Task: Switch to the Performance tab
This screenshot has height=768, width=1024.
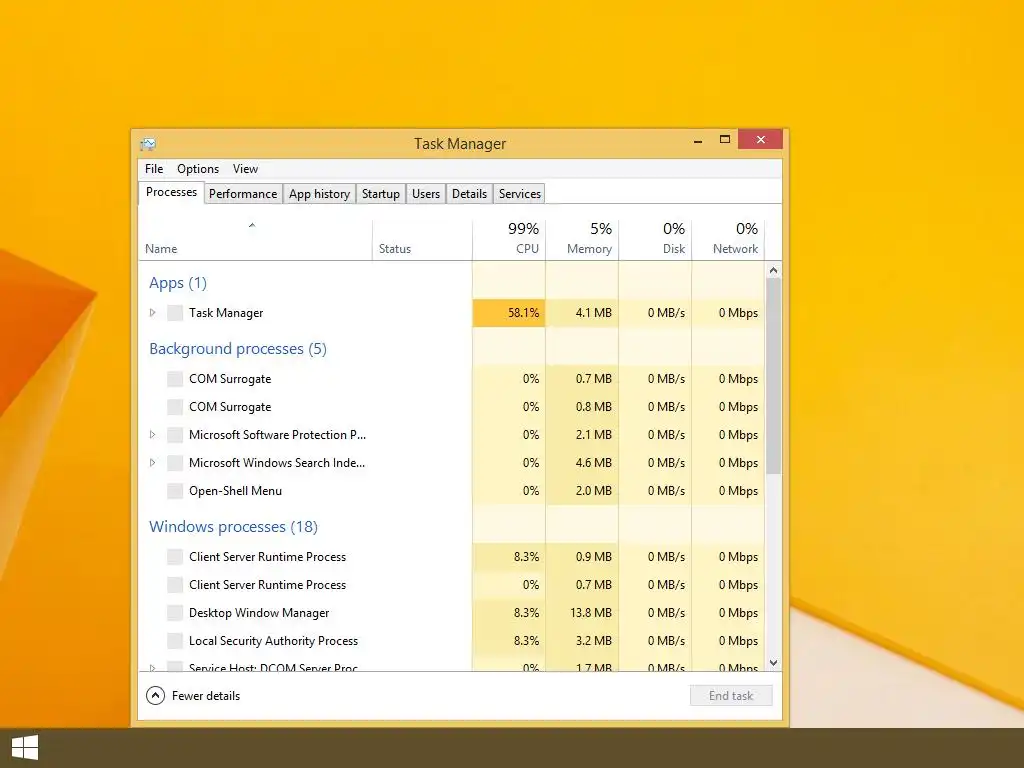Action: (x=243, y=194)
